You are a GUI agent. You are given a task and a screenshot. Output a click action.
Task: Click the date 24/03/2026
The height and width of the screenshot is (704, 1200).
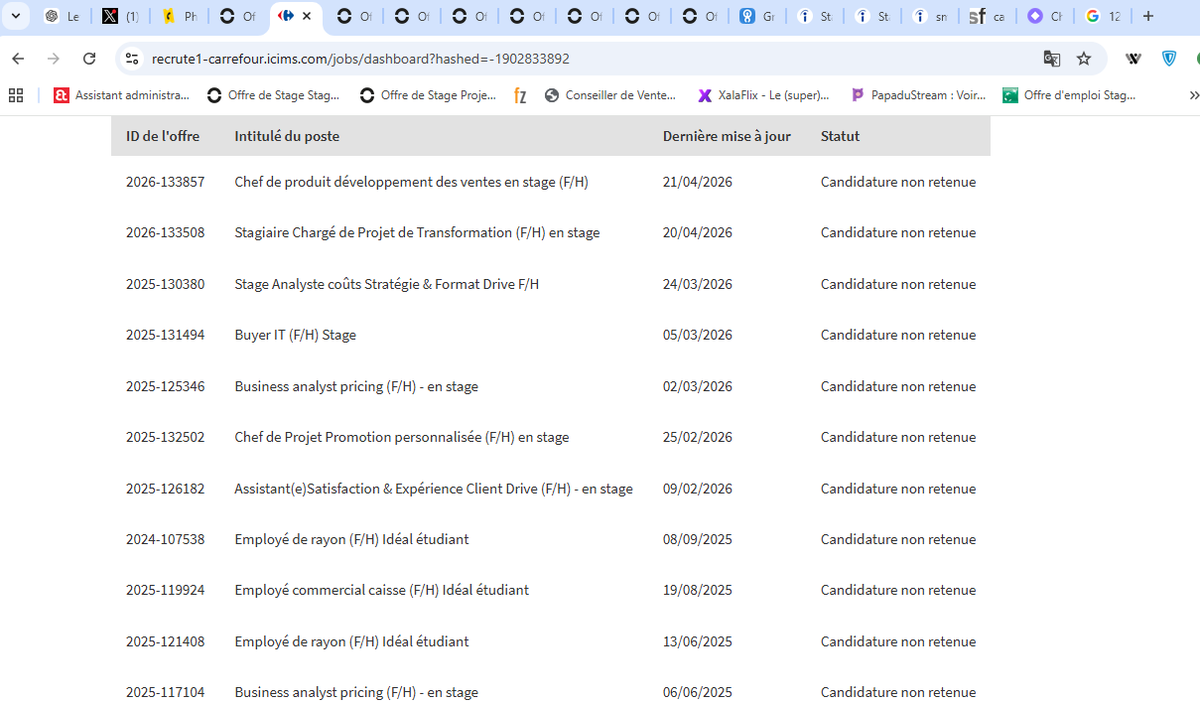[x=698, y=284]
